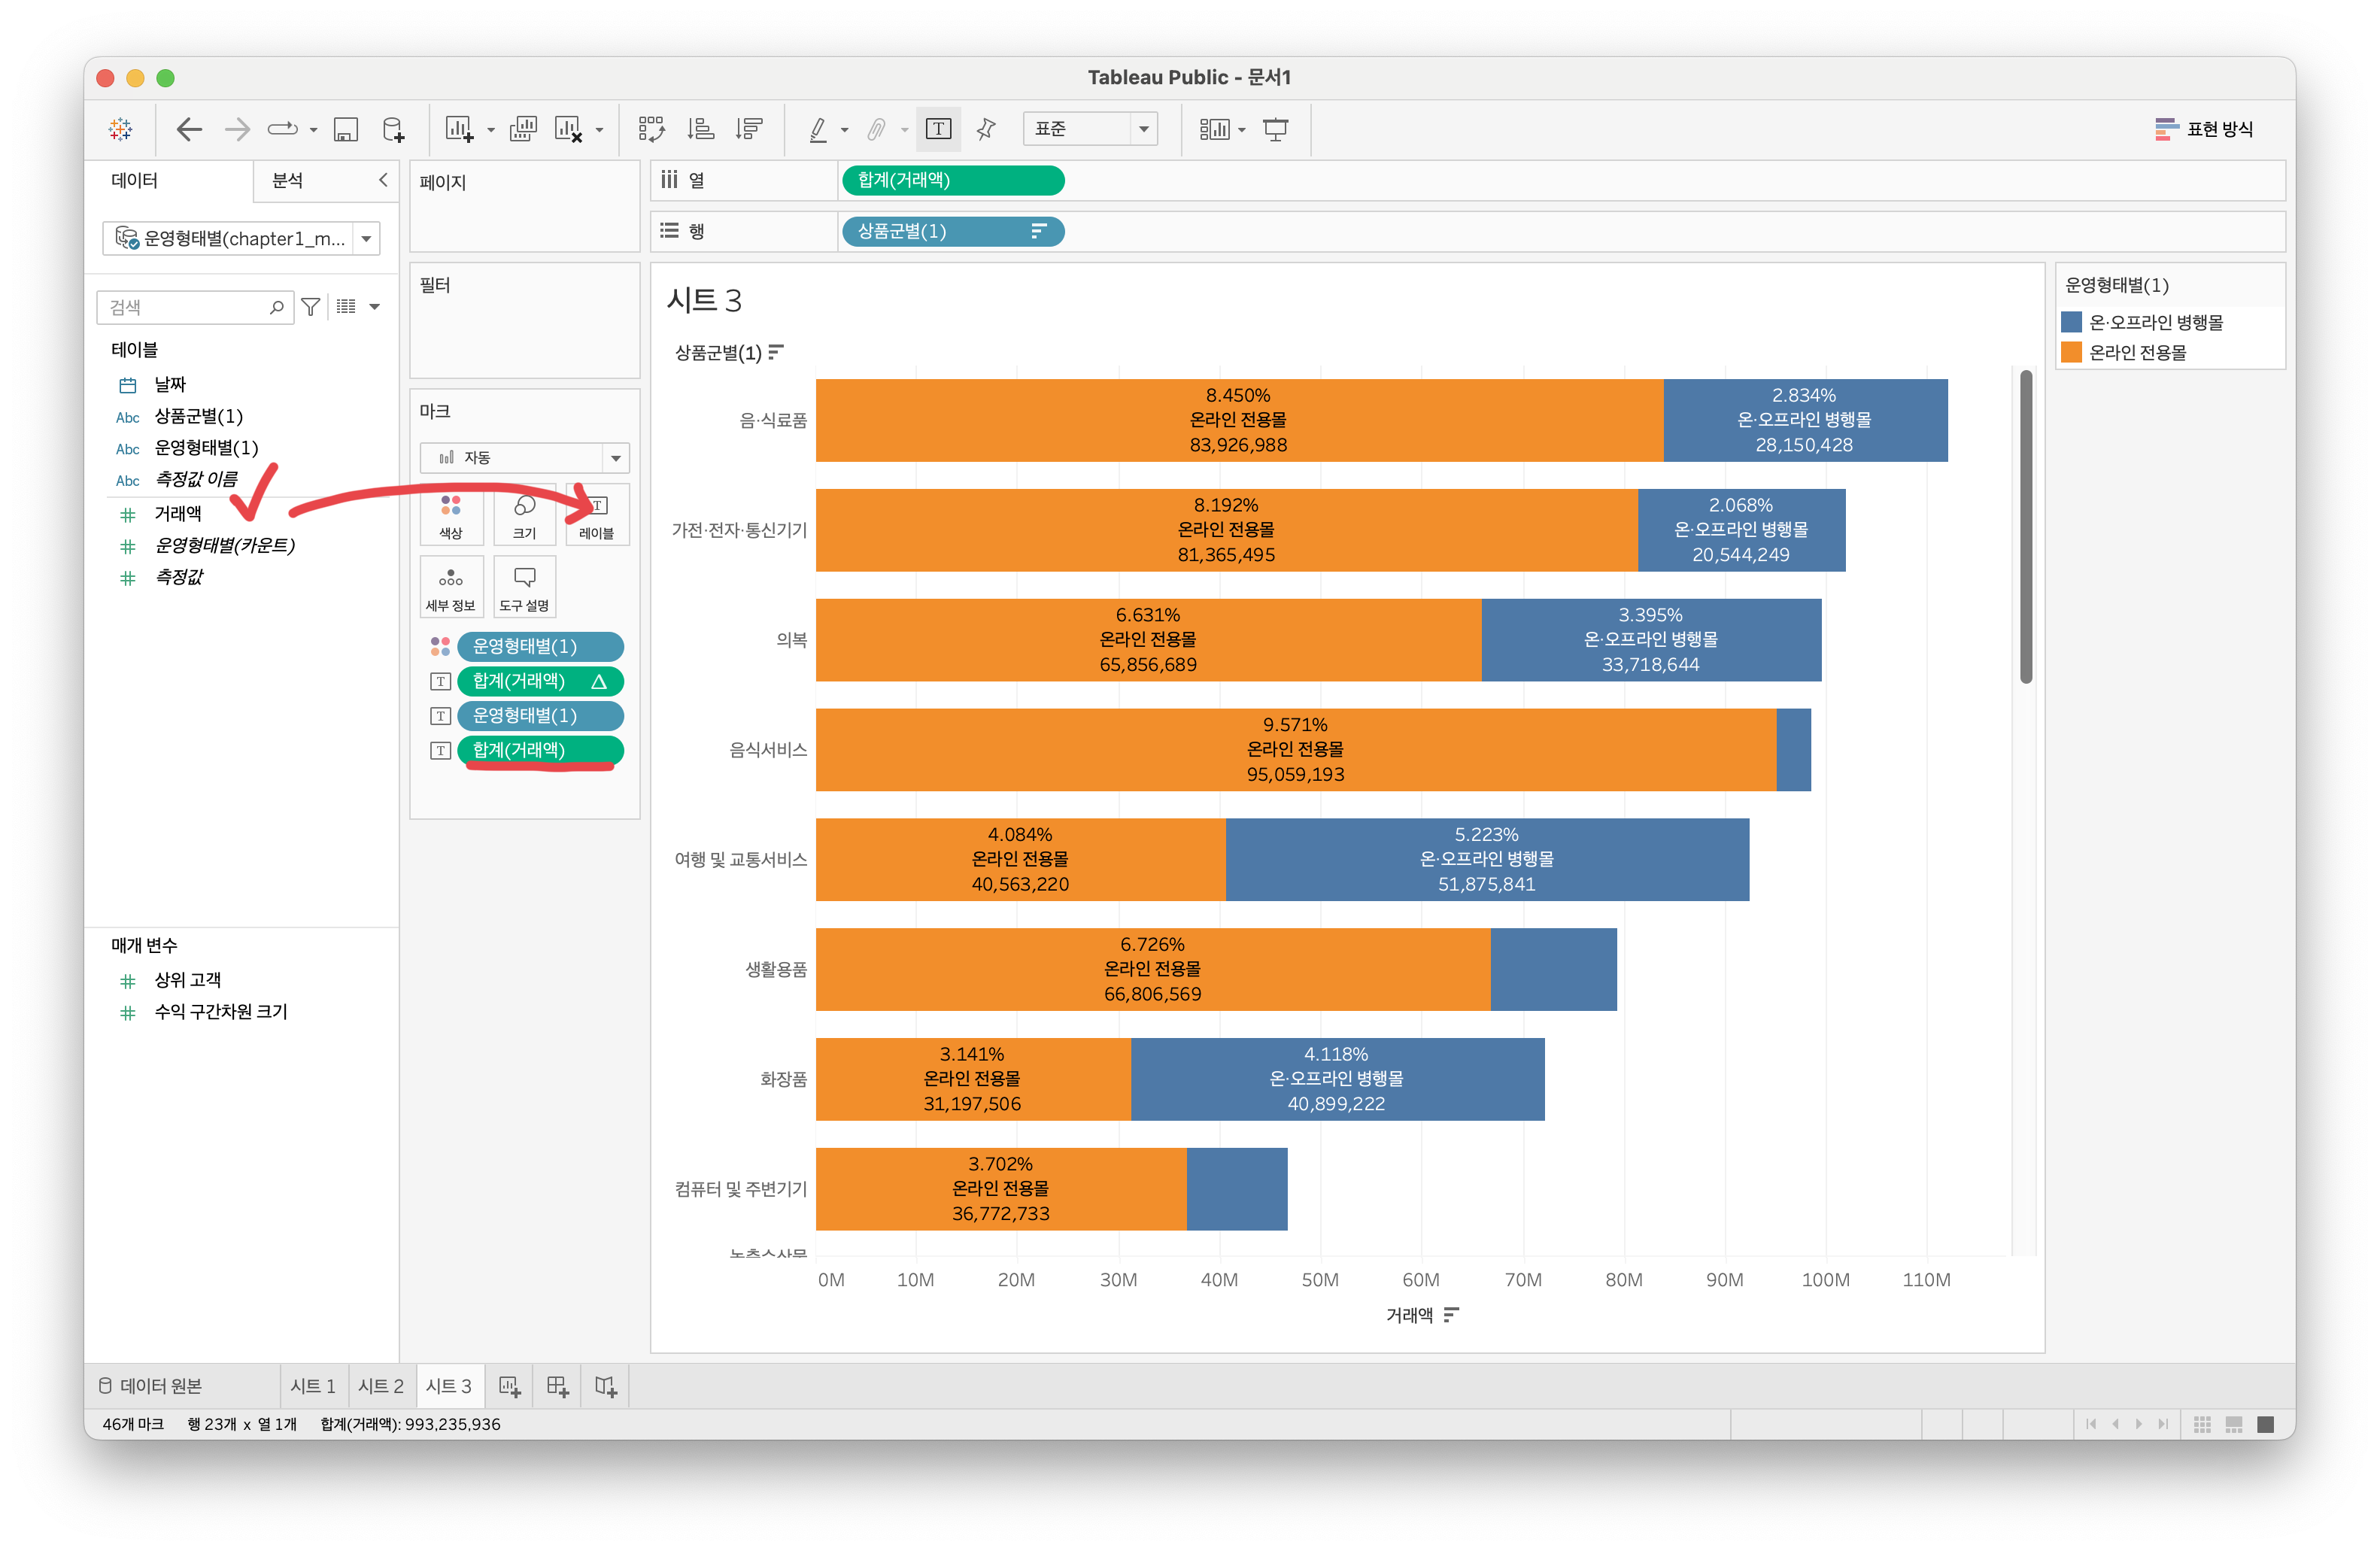Click the Add new data source icon
Screen dimensions: 2380x1551
[393, 129]
